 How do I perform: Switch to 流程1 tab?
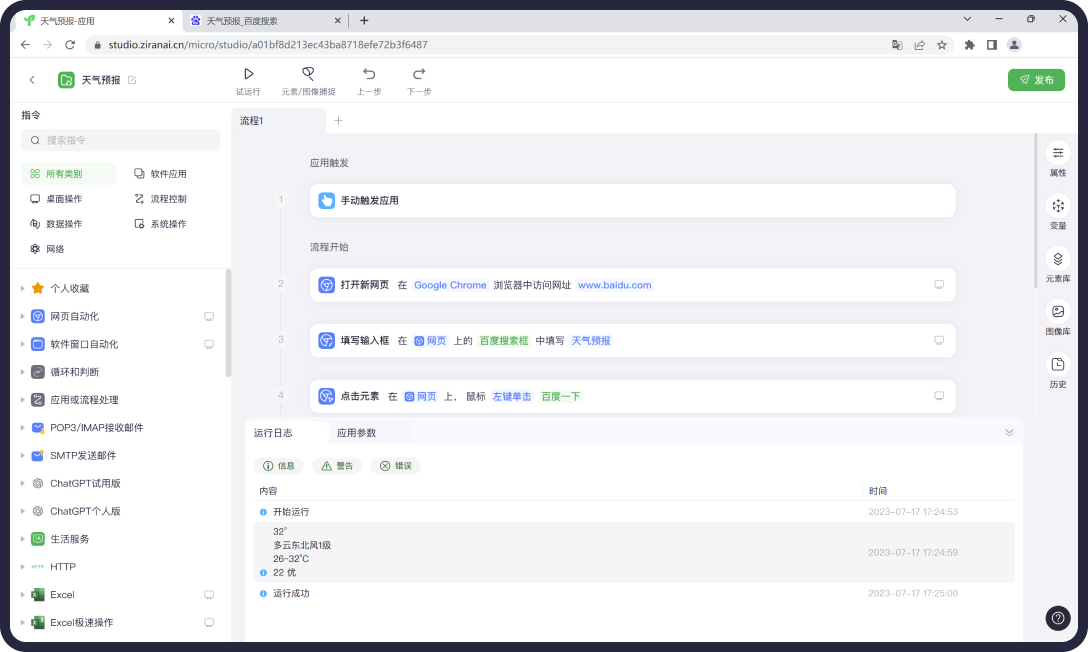coord(278,121)
